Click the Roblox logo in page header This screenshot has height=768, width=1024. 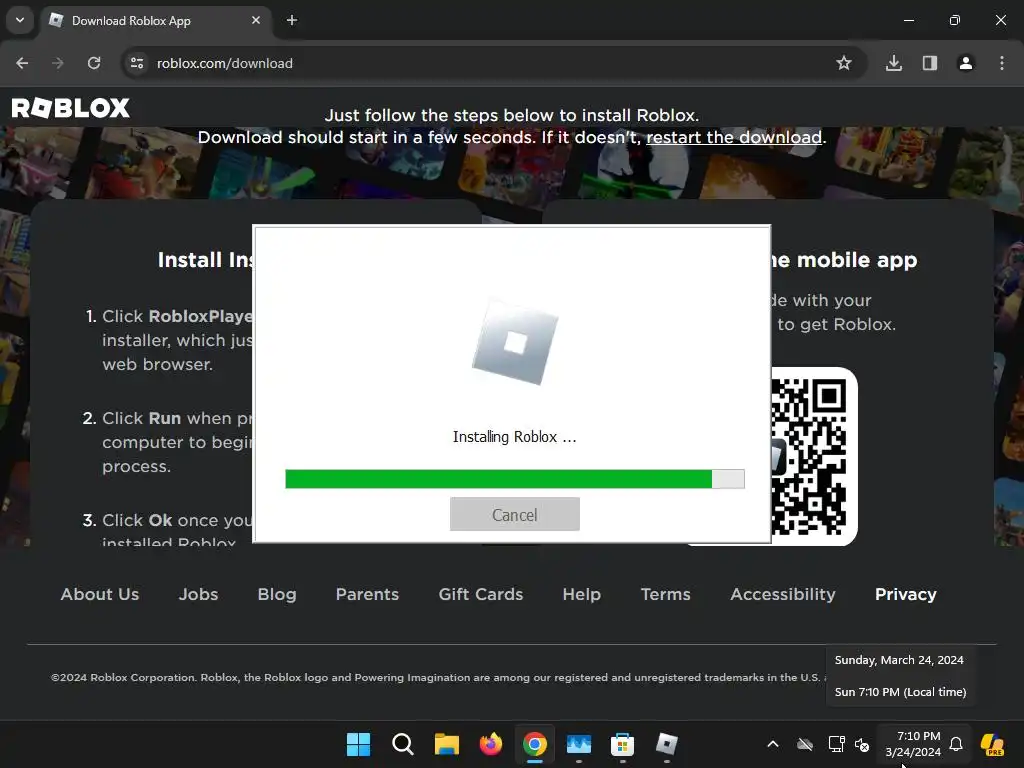click(x=71, y=108)
